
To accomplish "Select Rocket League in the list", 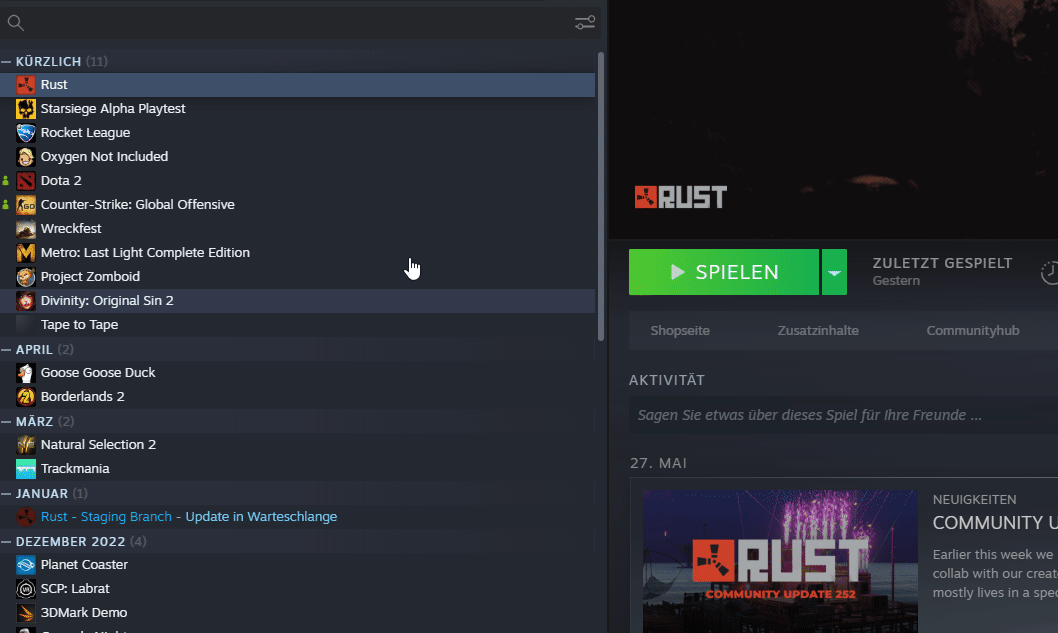I will 298,133.
